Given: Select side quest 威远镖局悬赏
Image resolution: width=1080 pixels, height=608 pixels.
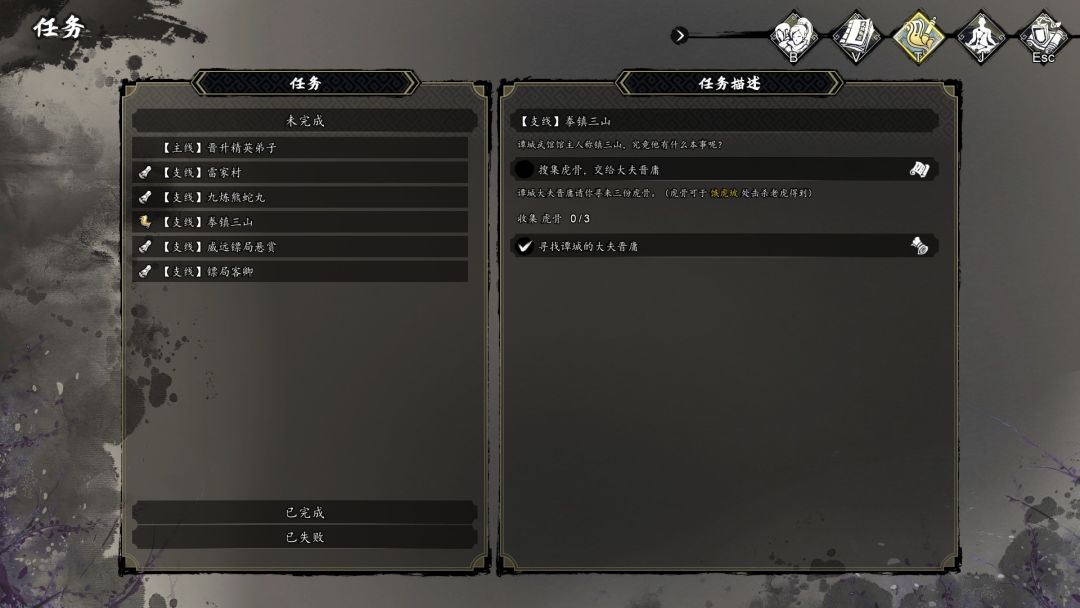Looking at the screenshot, I should (x=300, y=247).
